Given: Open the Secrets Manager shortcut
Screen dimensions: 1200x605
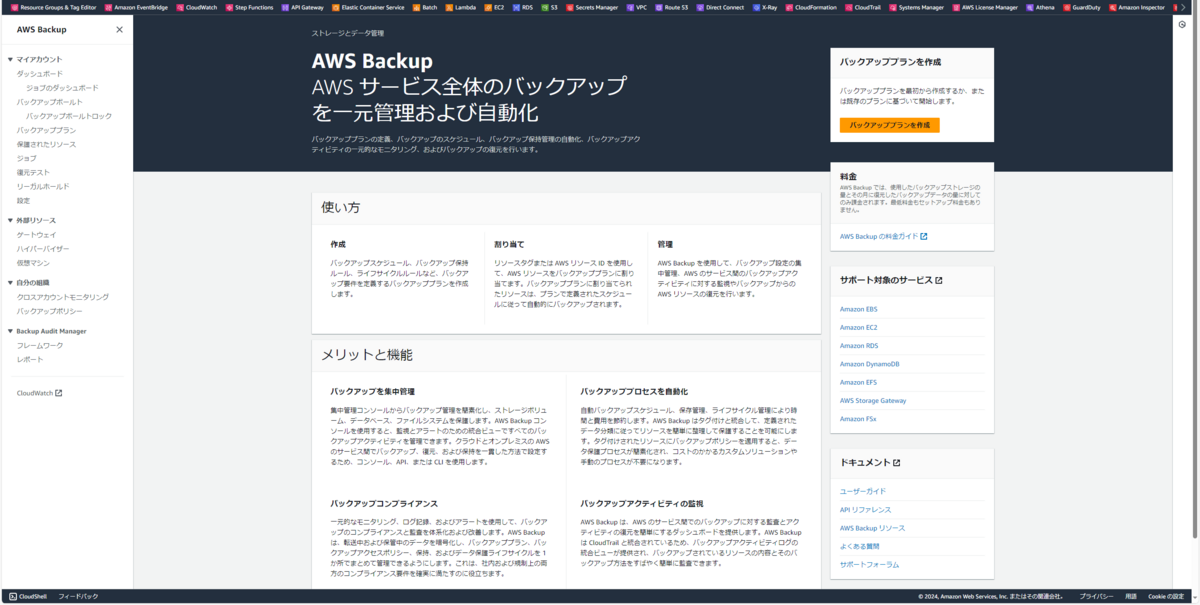Looking at the screenshot, I should pos(592,7).
